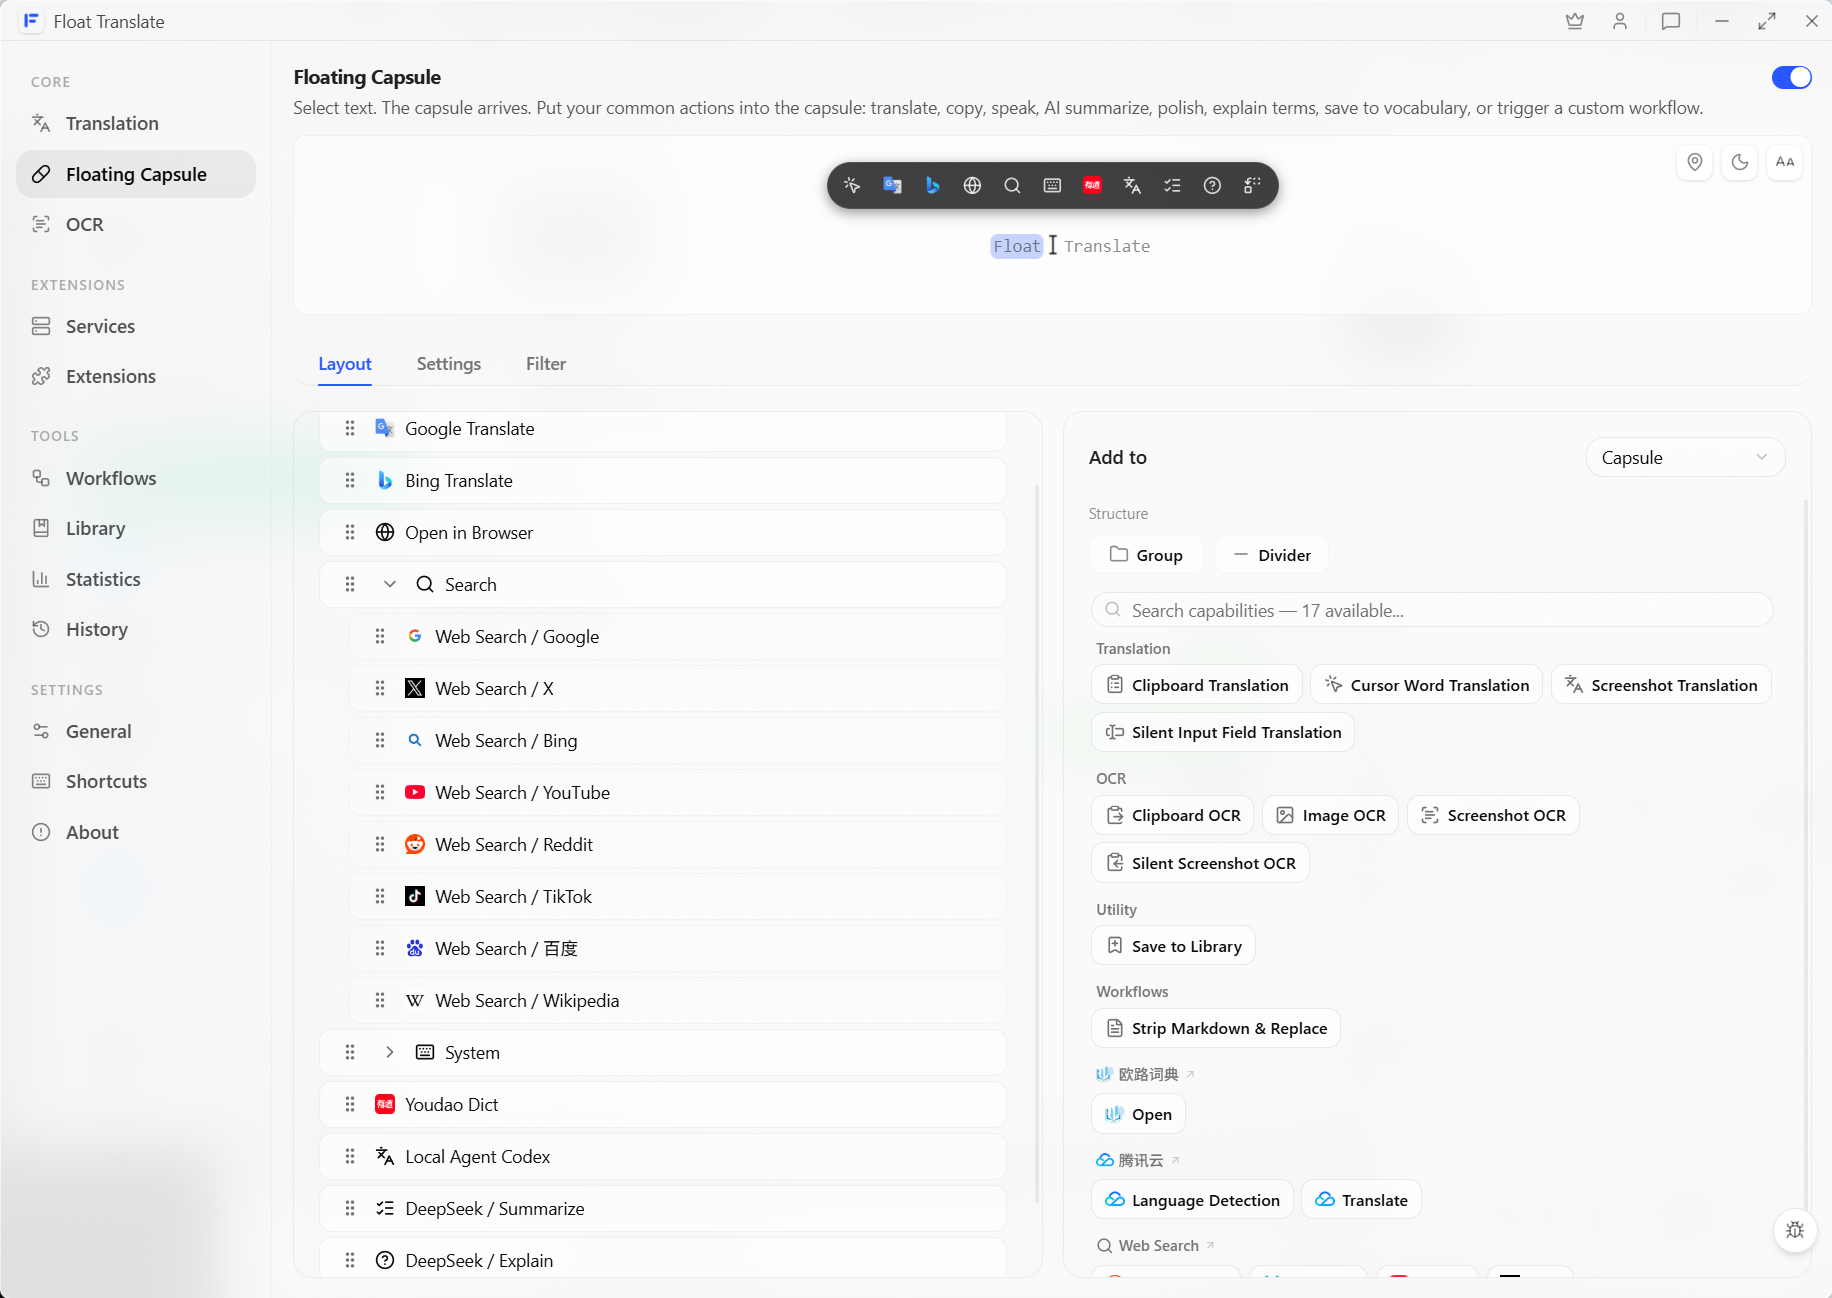Viewport: 1832px width, 1298px height.
Task: Click the AA text size preview icon
Action: pos(1785,162)
